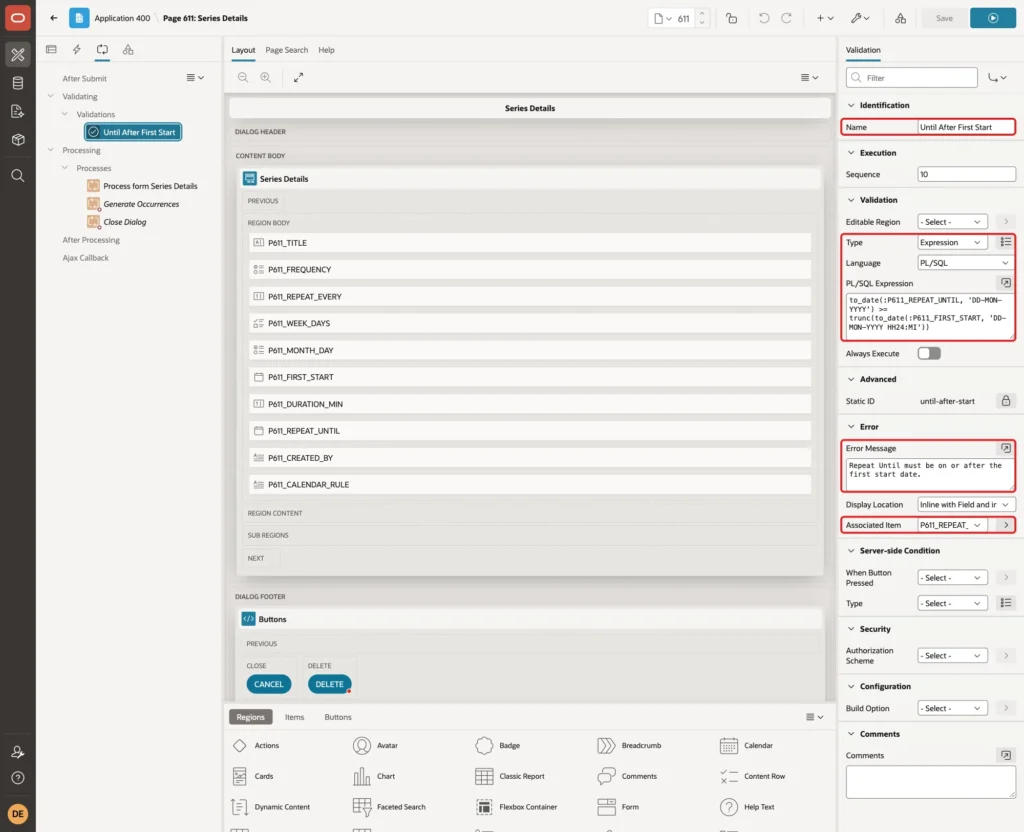Click the DE user avatar

click(x=18, y=814)
